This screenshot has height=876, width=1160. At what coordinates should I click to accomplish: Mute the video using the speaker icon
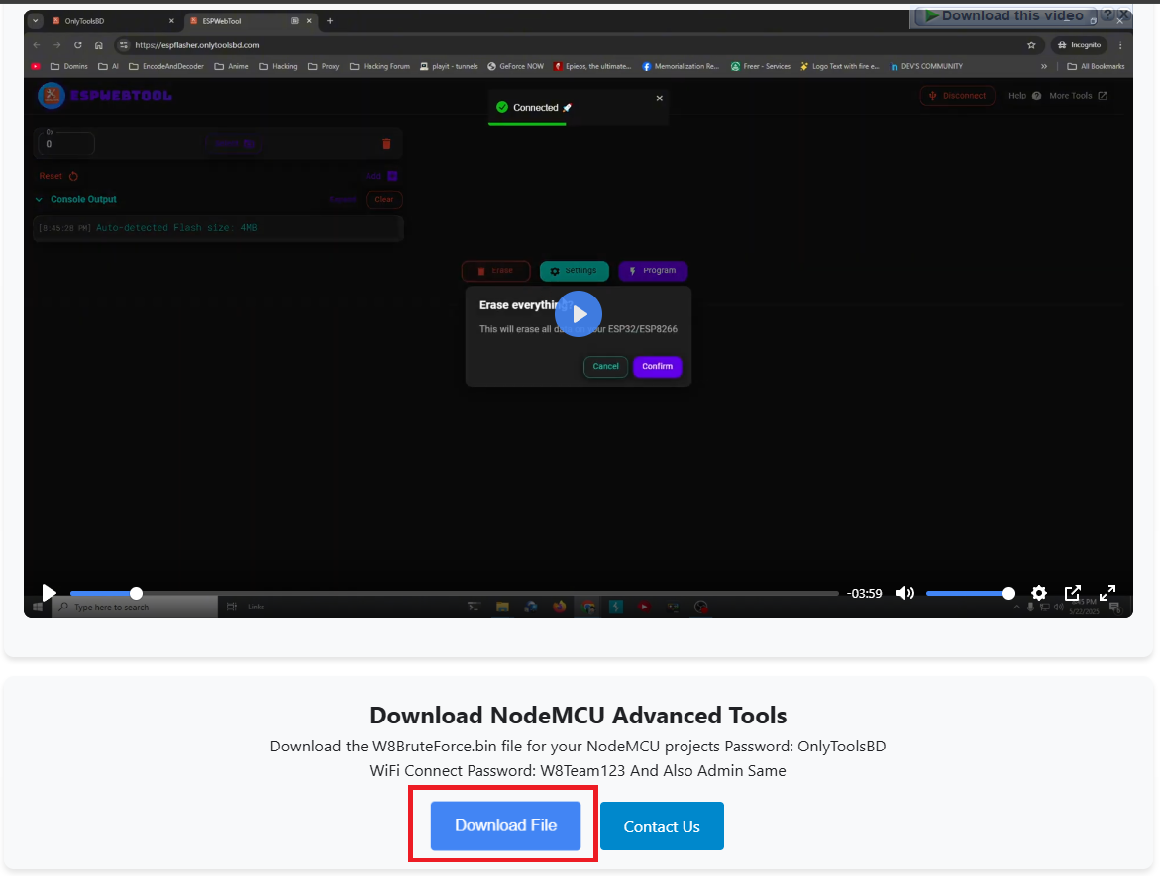905,593
